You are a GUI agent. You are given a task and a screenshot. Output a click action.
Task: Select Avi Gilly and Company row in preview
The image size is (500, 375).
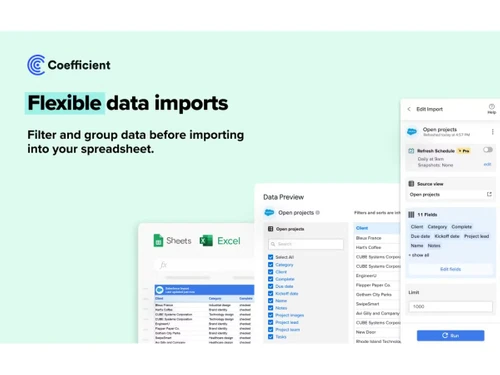(x=377, y=313)
